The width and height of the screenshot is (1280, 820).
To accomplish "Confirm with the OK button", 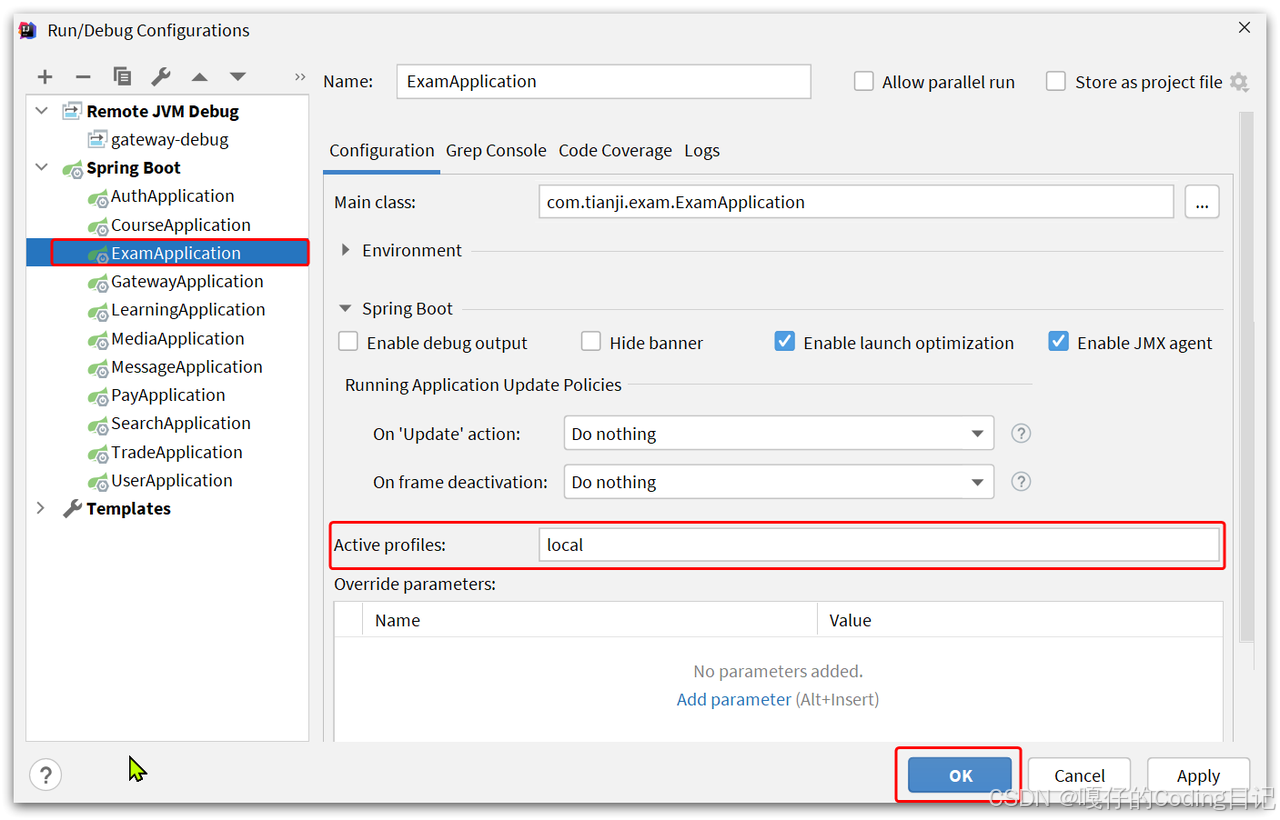I will point(960,775).
